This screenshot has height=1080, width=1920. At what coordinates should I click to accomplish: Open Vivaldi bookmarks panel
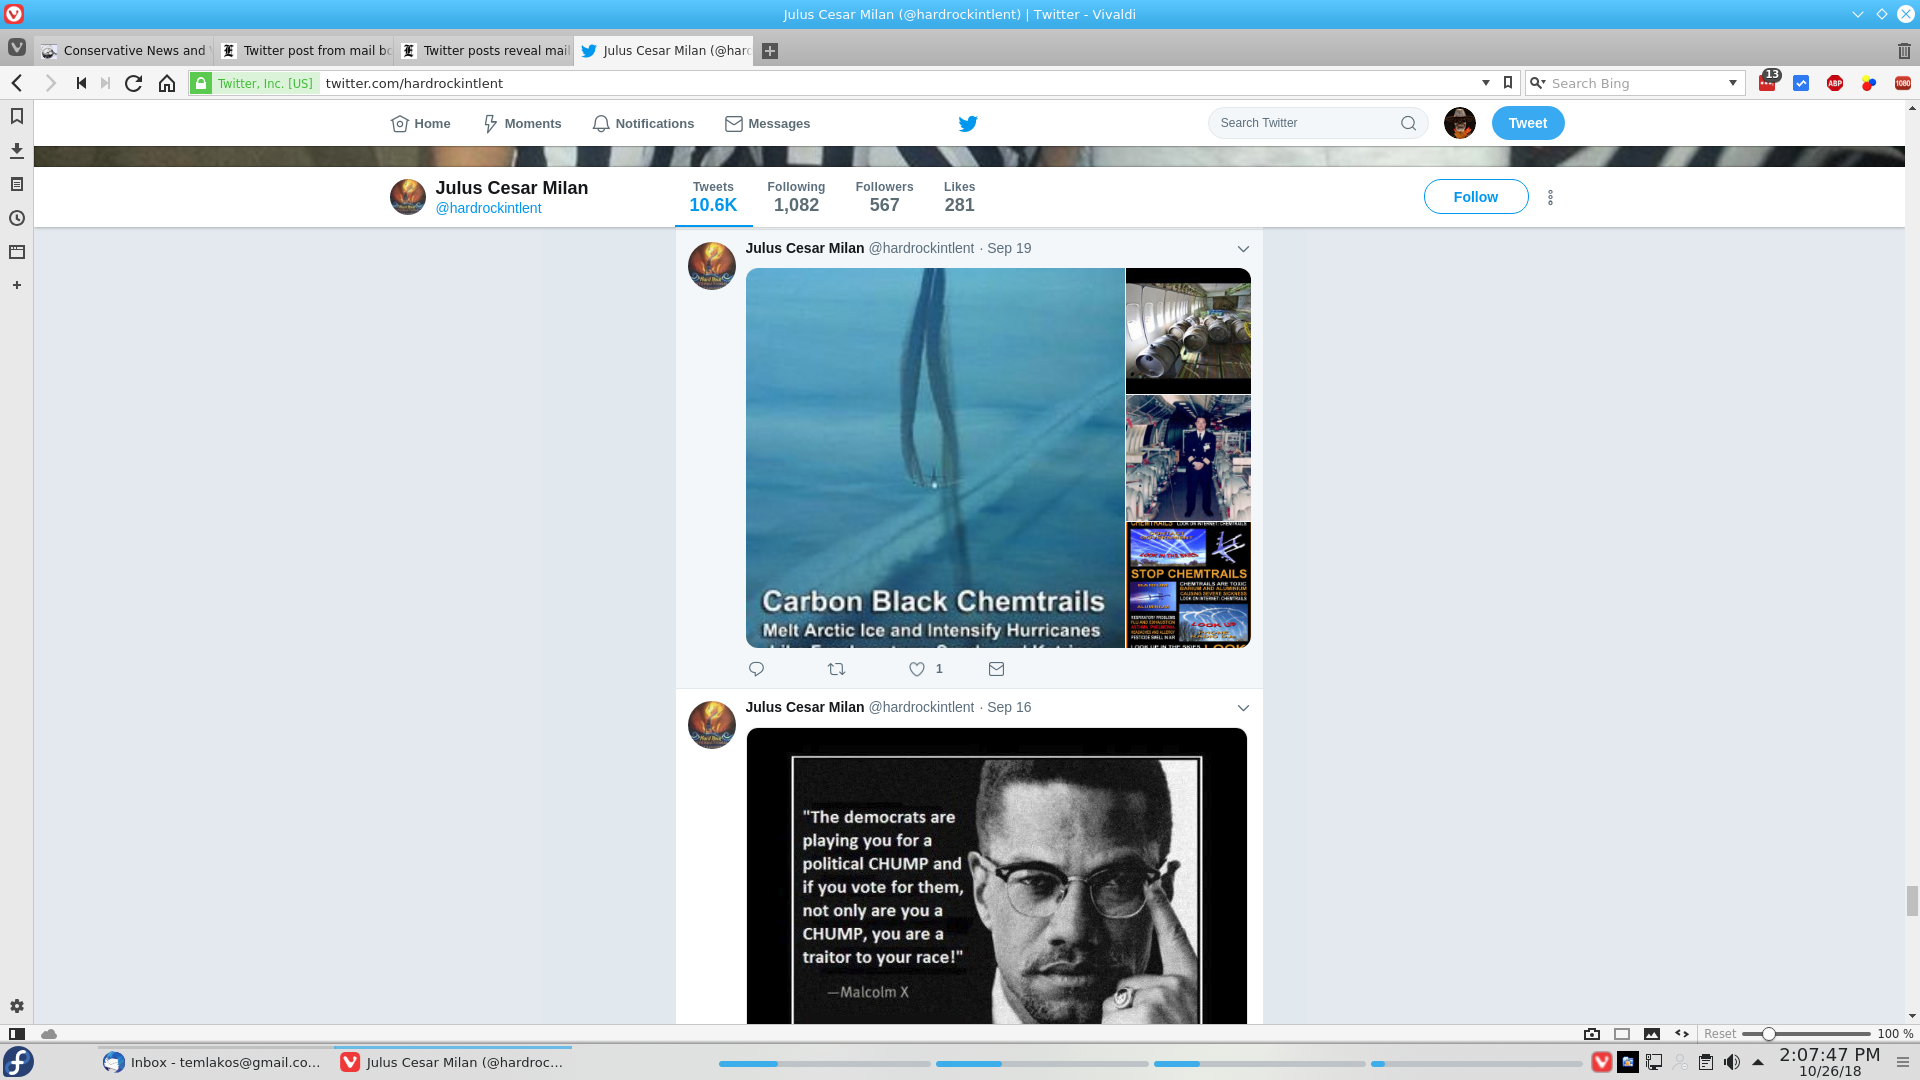(17, 117)
